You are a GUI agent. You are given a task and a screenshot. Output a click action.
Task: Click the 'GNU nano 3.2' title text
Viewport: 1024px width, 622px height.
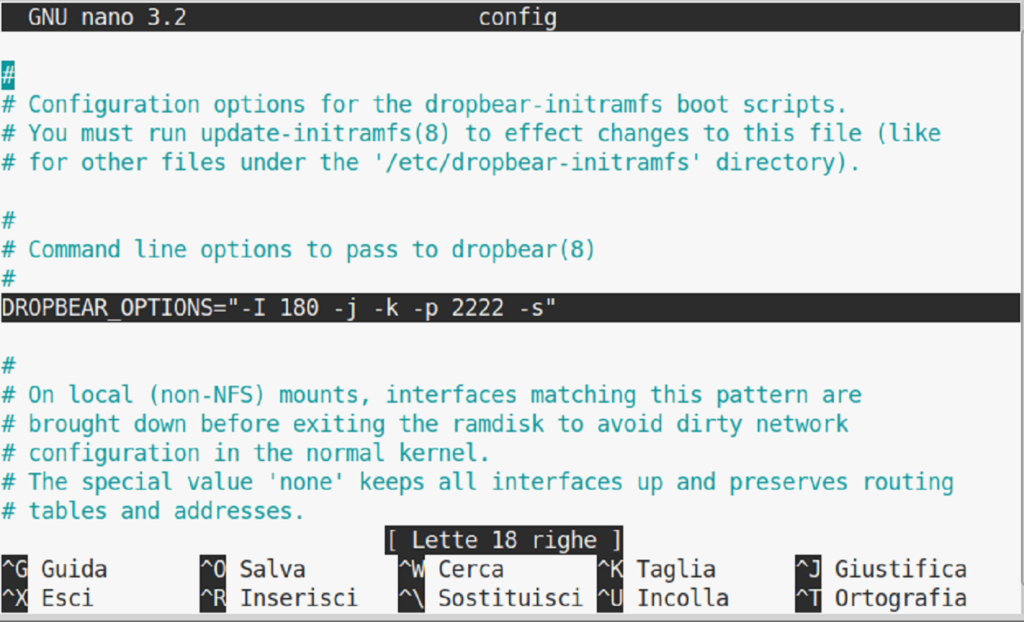[107, 18]
